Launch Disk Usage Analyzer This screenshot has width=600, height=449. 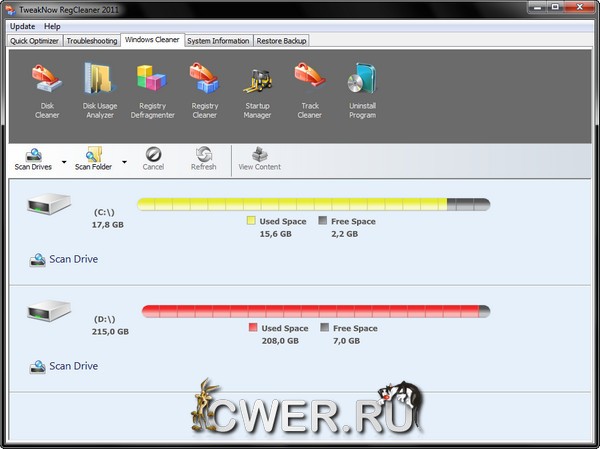(x=100, y=88)
